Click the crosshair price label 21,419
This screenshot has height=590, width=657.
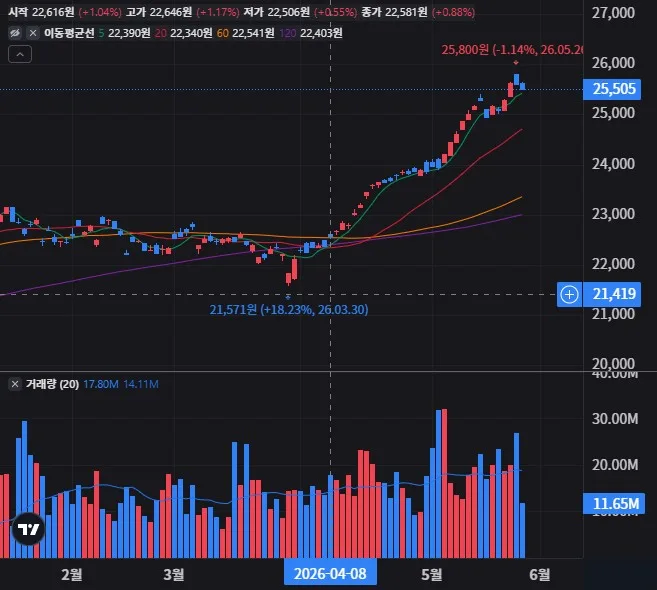coord(612,294)
